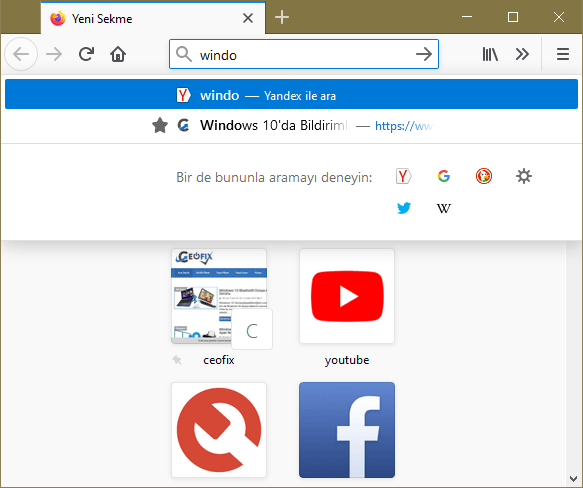The image size is (583, 488).
Task: Click the scrollbar down arrow
Action: point(573,479)
